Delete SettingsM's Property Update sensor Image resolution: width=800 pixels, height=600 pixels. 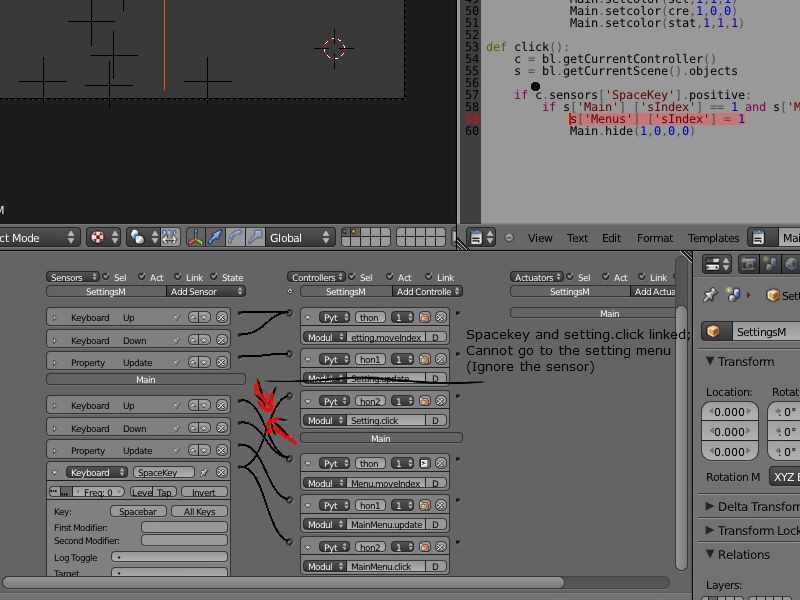(221, 362)
